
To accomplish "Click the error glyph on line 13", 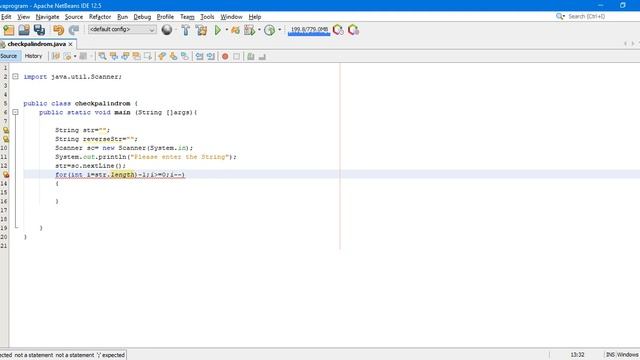I will pyautogui.click(x=6, y=175).
